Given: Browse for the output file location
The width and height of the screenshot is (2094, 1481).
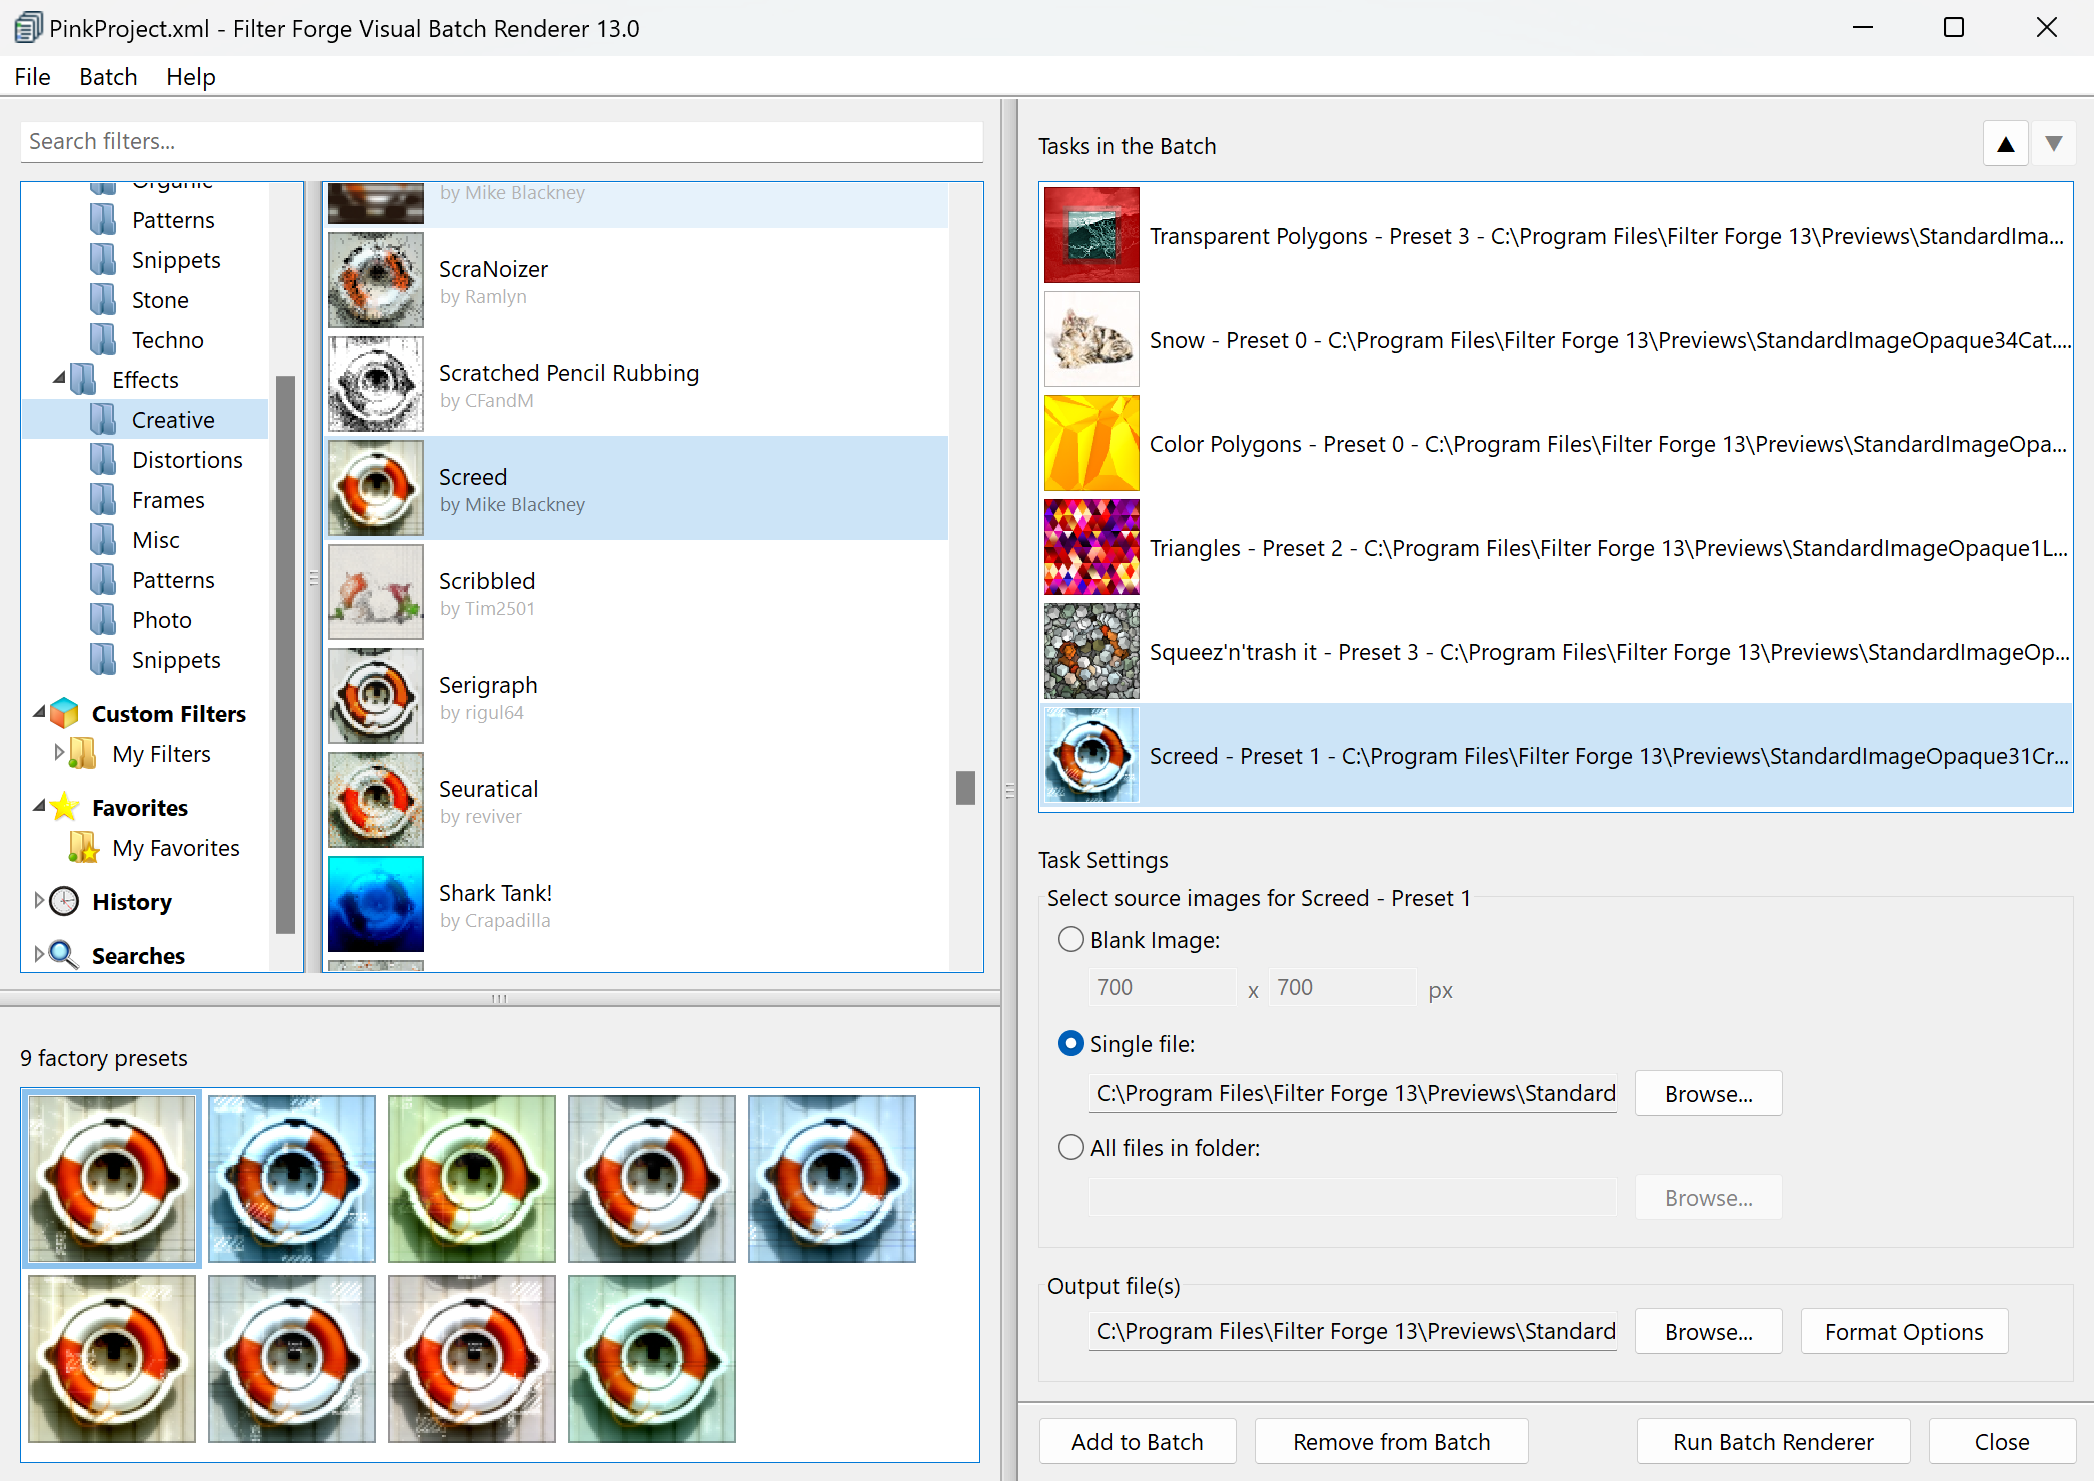Looking at the screenshot, I should pos(1708,1331).
